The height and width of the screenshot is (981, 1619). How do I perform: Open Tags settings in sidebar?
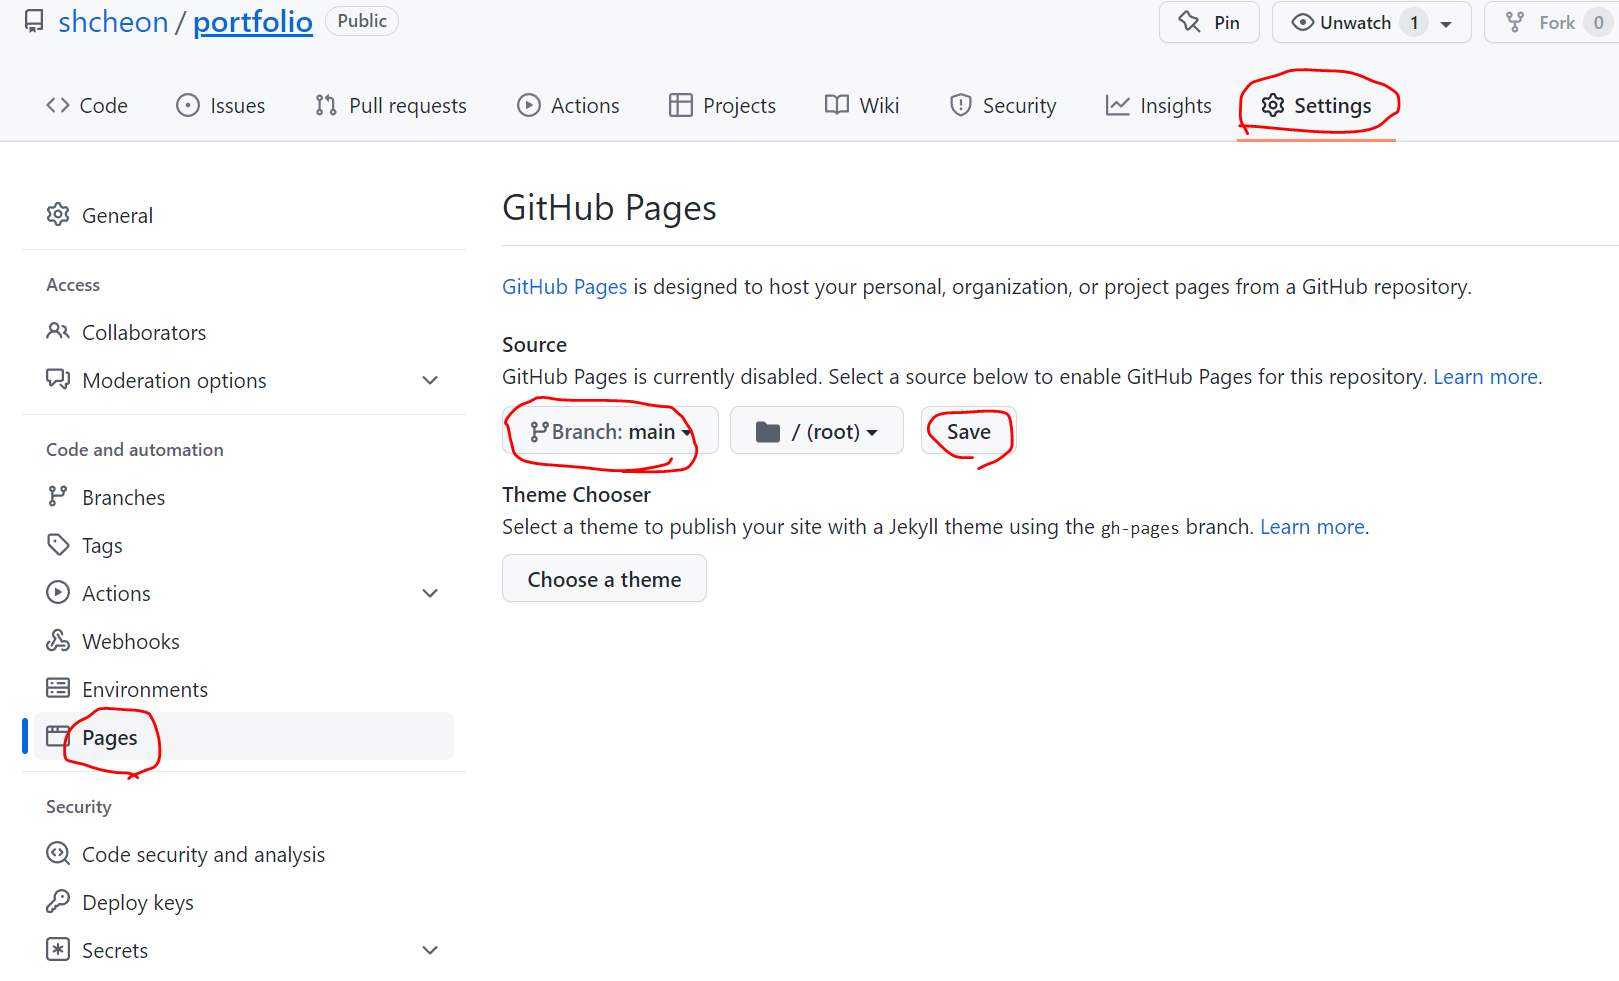[x=244, y=545]
